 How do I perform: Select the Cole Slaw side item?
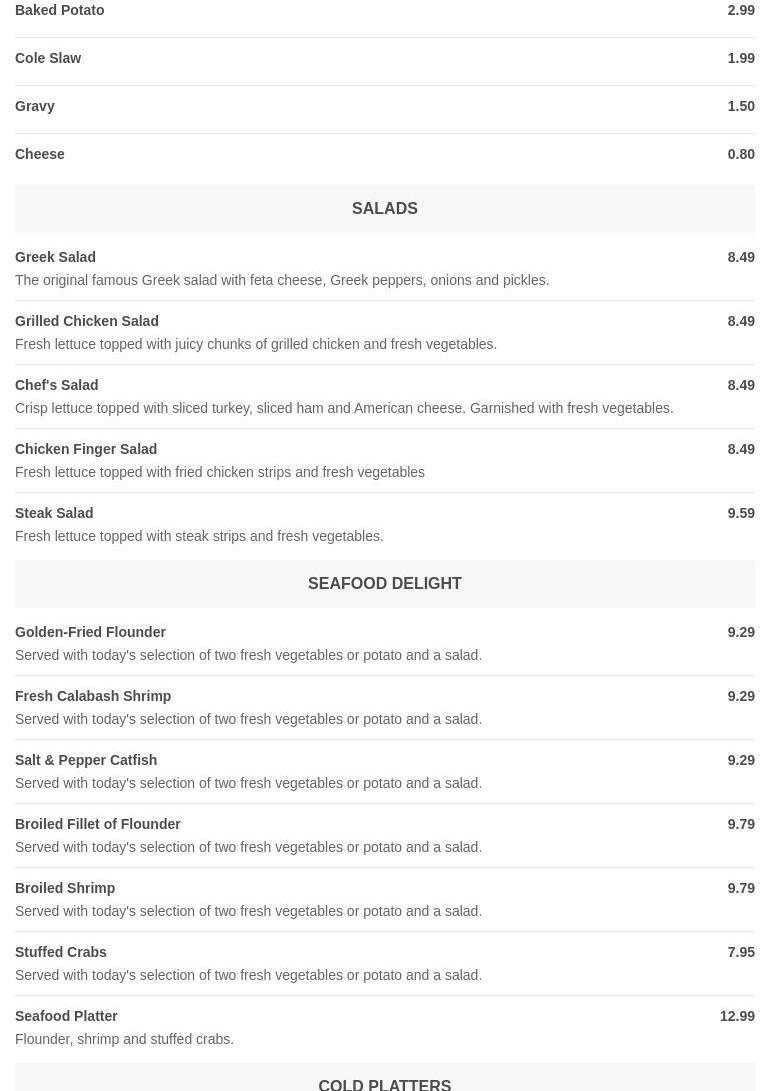(x=48, y=58)
